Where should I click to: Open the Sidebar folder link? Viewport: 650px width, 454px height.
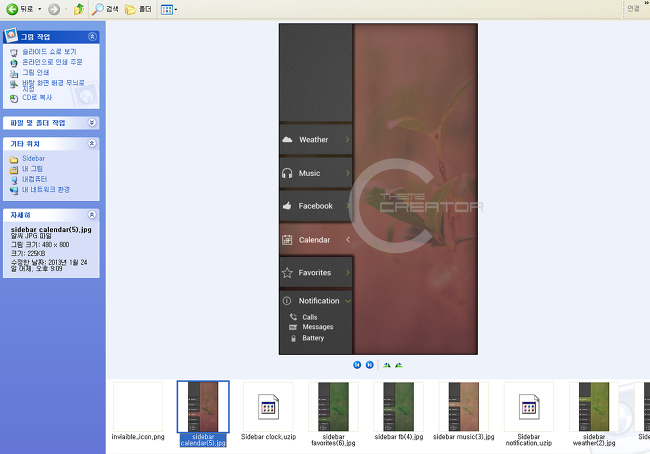coord(34,158)
